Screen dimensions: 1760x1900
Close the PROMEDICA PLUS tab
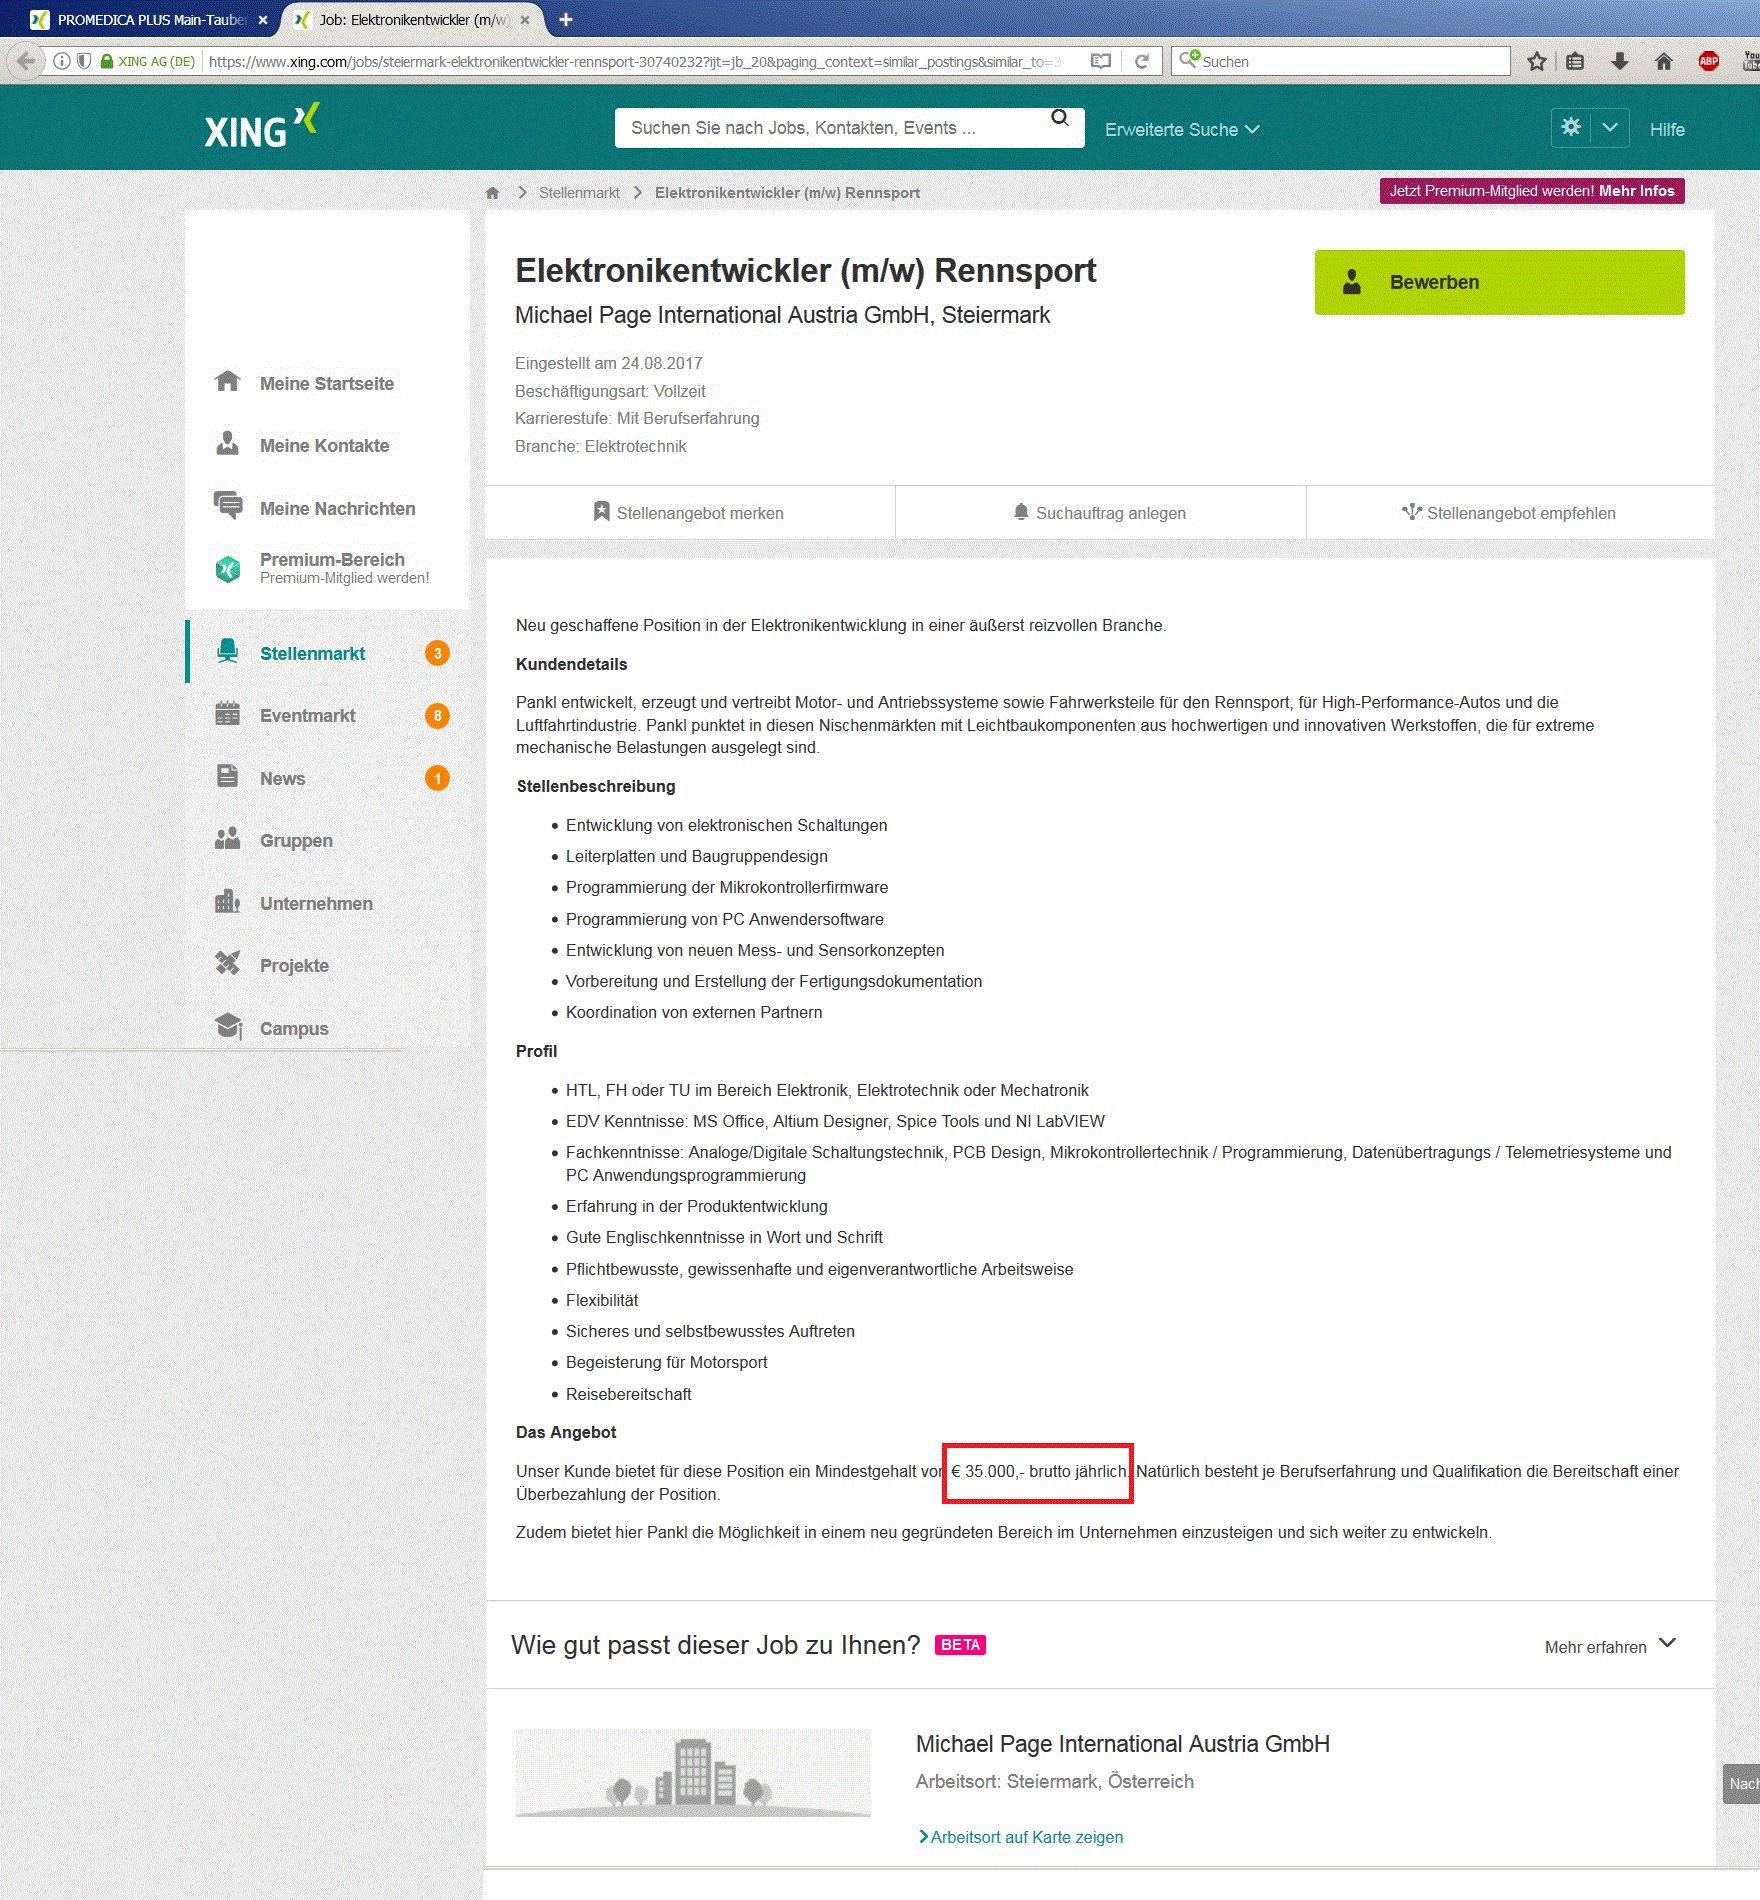[x=263, y=20]
